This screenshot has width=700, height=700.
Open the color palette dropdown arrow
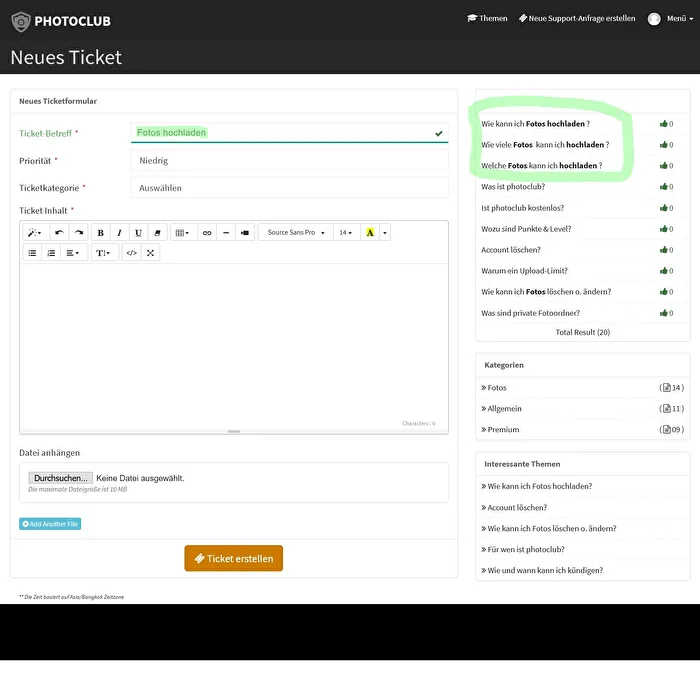pos(385,233)
